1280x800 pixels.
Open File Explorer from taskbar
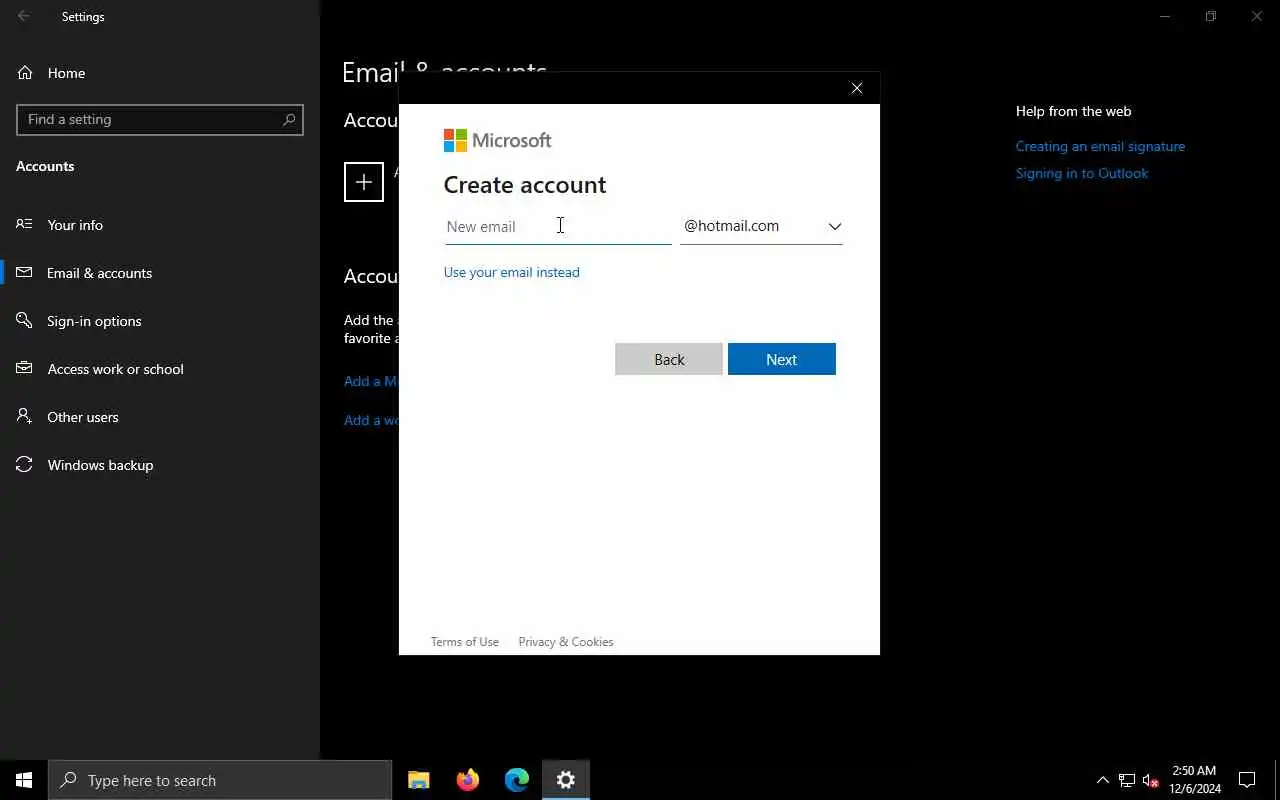[x=419, y=780]
